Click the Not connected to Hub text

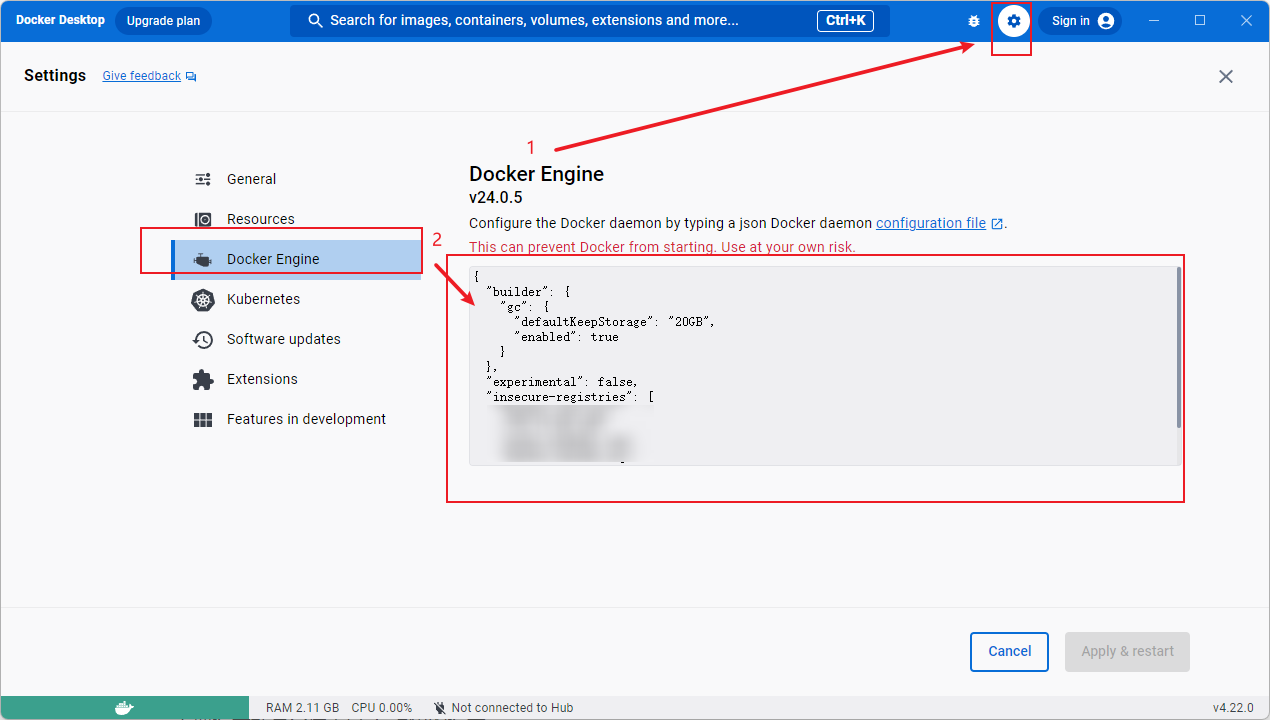point(512,708)
